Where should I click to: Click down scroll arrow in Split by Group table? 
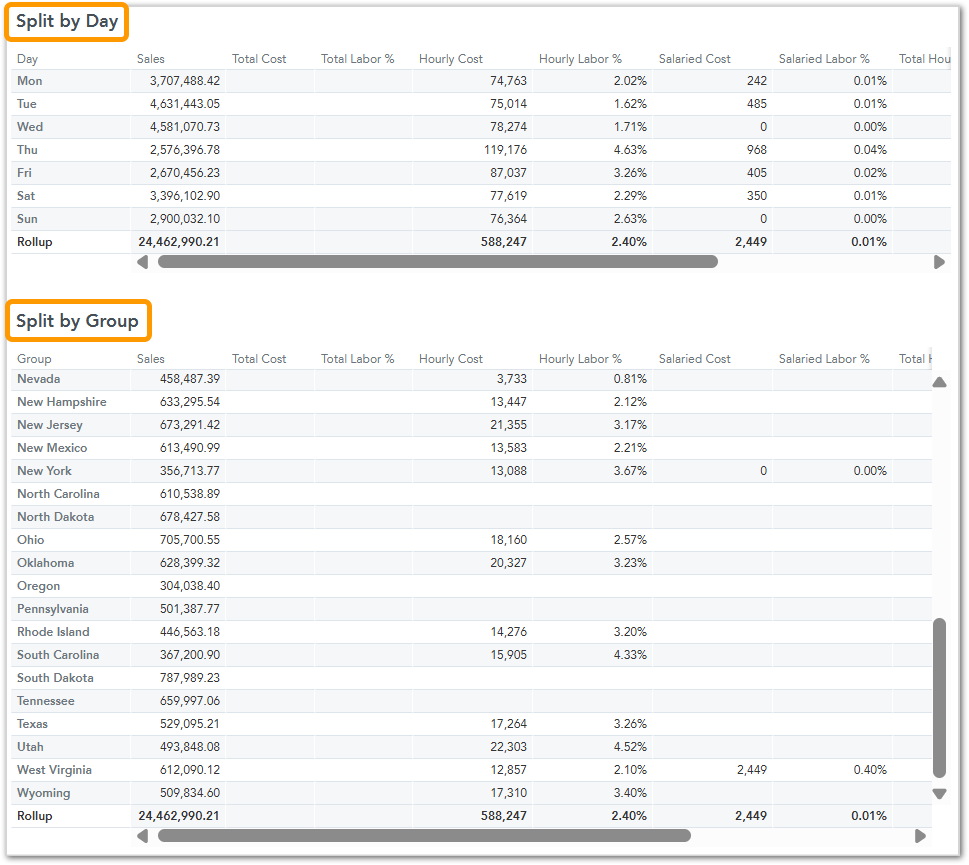(939, 794)
